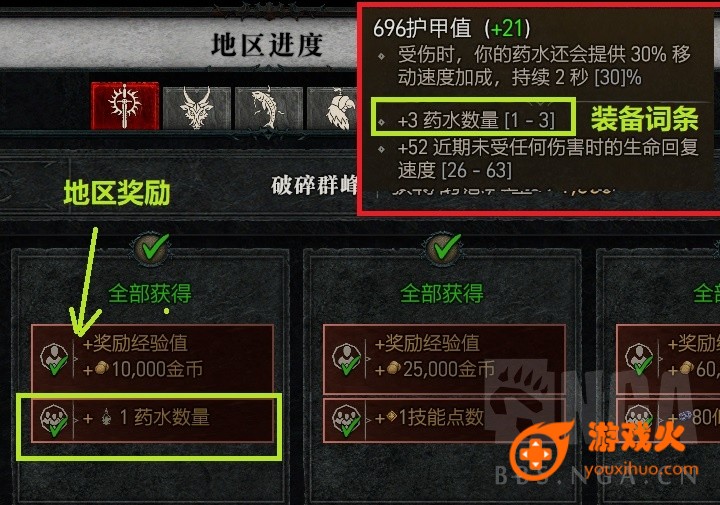
Task: Select the horned demon skull region tab
Action: pos(197,108)
